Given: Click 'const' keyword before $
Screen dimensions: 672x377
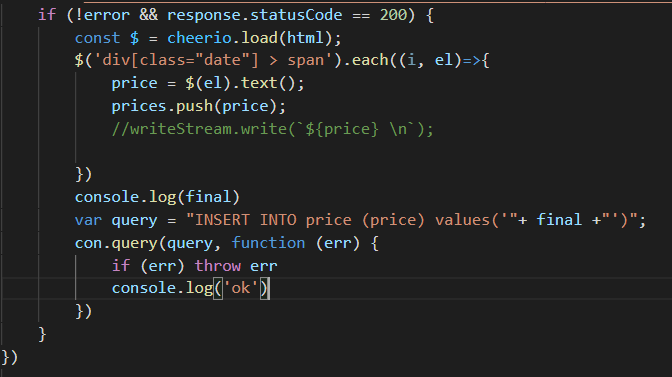Looking at the screenshot, I should pos(97,38).
